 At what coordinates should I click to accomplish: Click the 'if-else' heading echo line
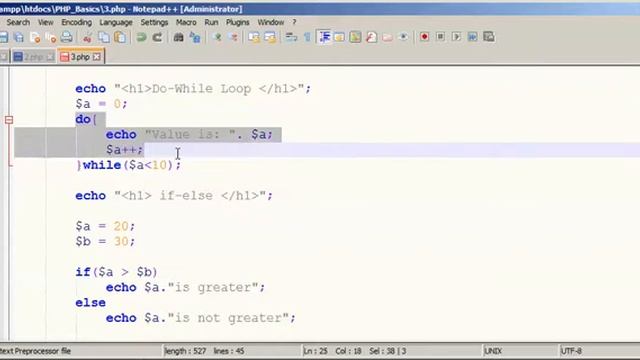pyautogui.click(x=174, y=196)
